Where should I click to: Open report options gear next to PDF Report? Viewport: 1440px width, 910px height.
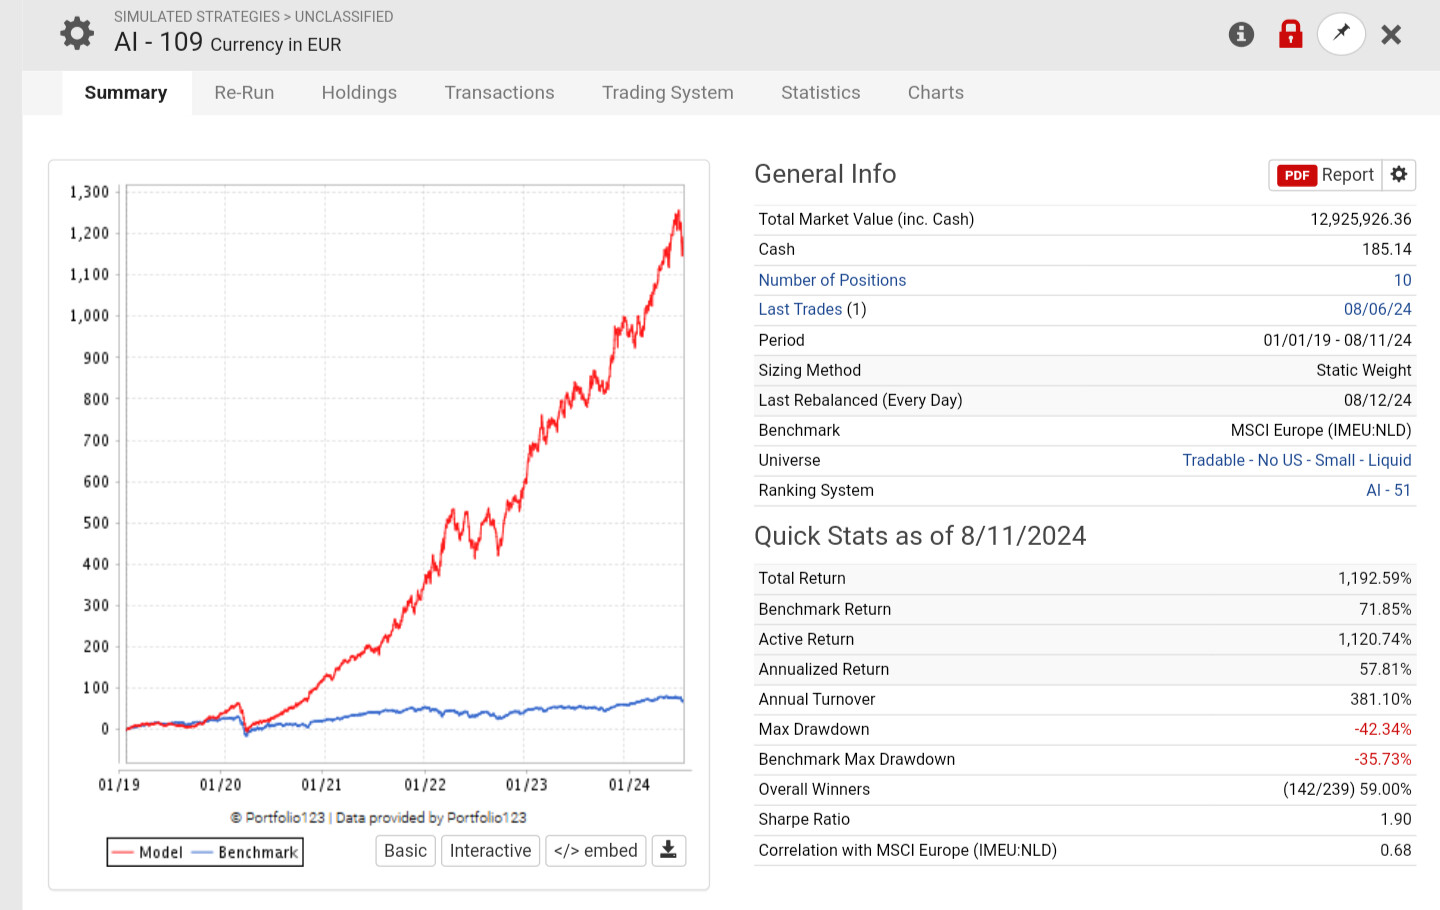[1399, 175]
